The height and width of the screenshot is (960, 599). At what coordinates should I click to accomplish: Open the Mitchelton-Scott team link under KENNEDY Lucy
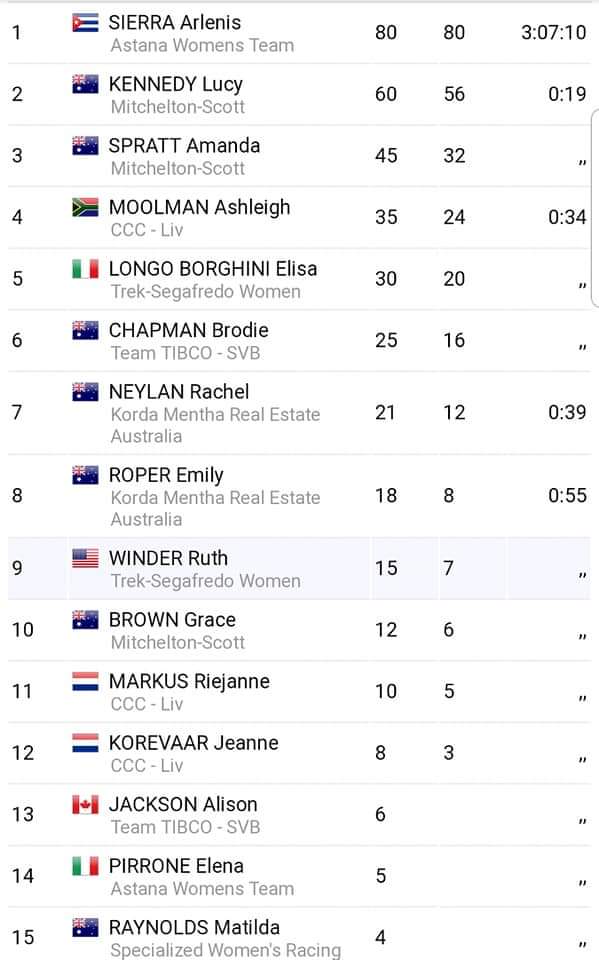click(178, 107)
